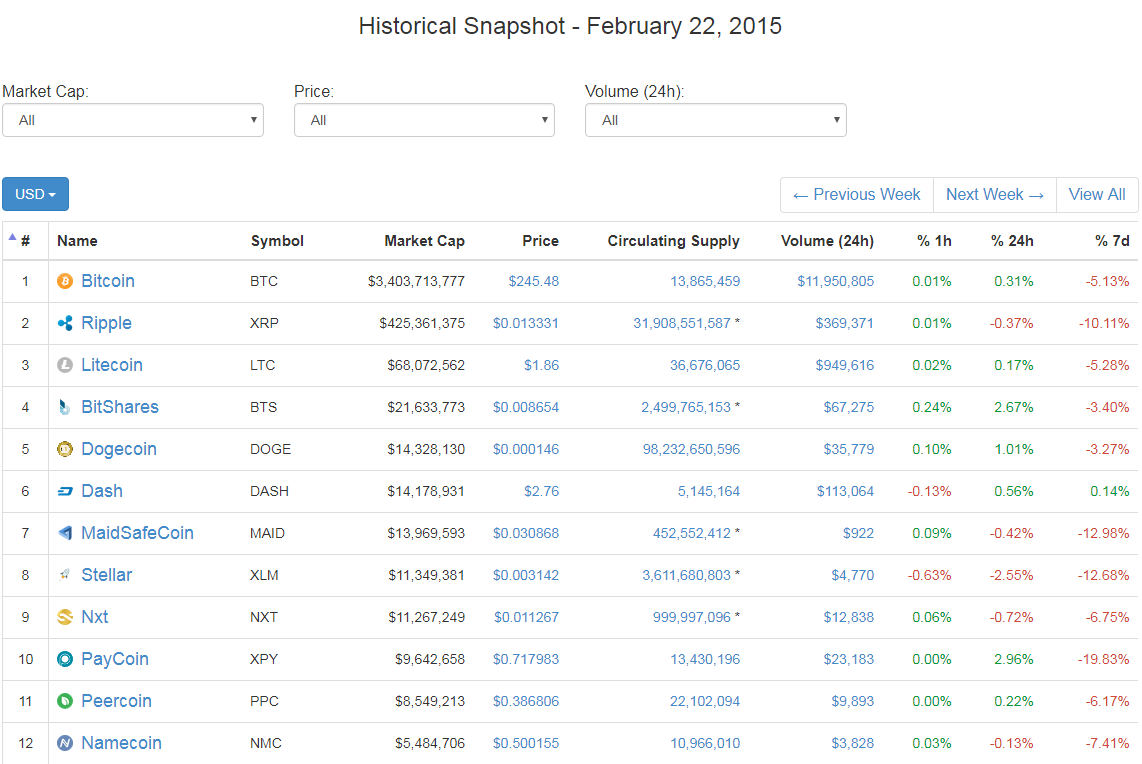Click Litecoin price $1.86
The width and height of the screenshot is (1142, 764).
(x=542, y=365)
